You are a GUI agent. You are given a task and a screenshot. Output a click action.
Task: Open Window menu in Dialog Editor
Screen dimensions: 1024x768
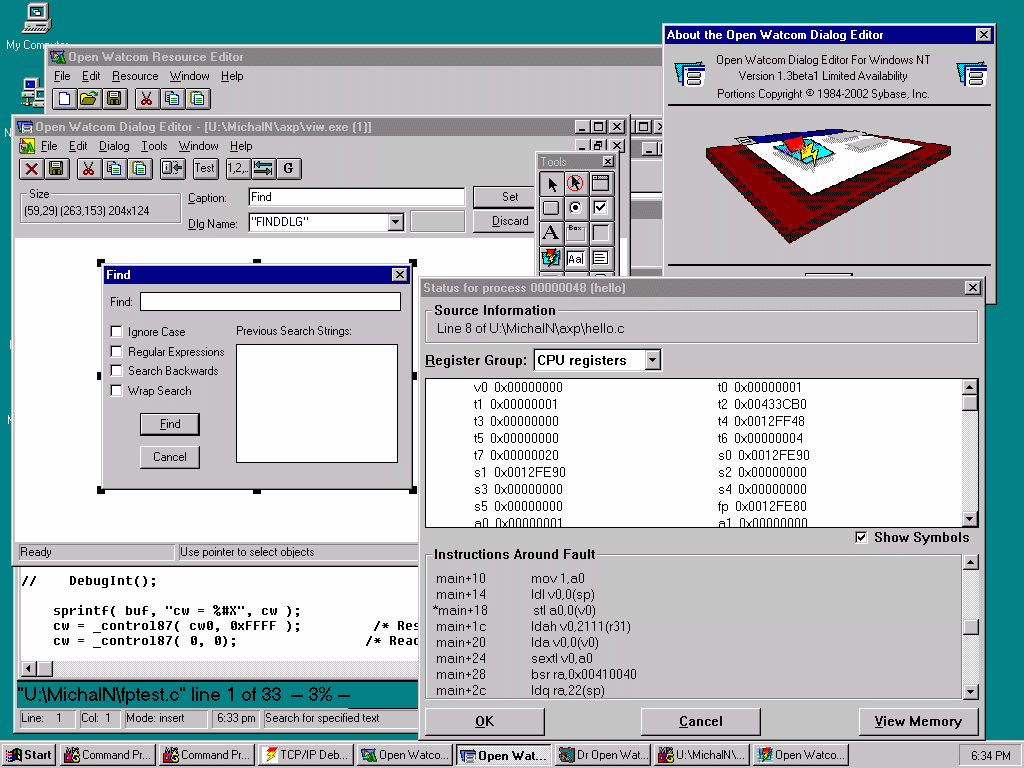(199, 146)
